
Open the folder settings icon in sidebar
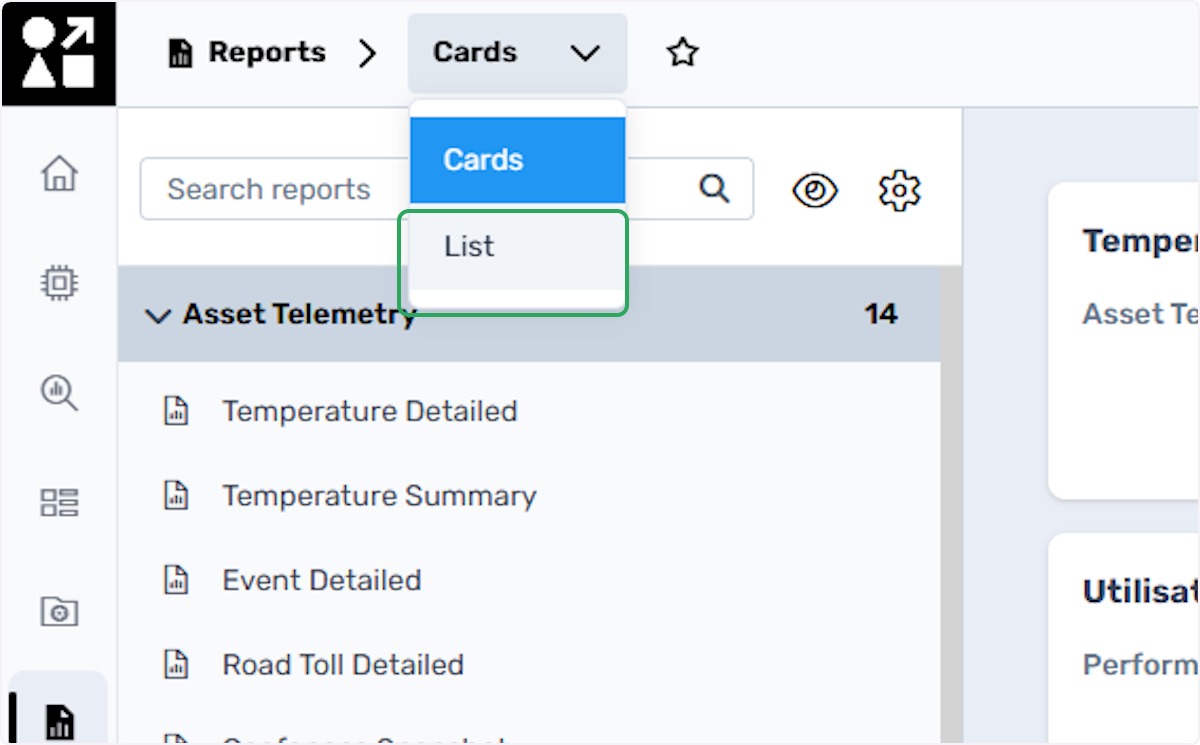point(59,611)
